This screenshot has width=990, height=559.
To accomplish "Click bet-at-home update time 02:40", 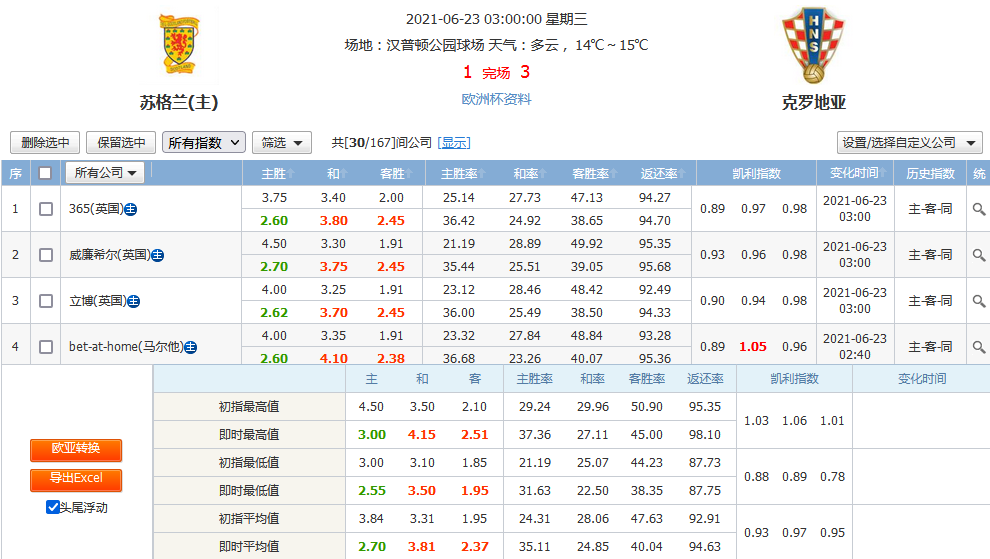I will 855,354.
